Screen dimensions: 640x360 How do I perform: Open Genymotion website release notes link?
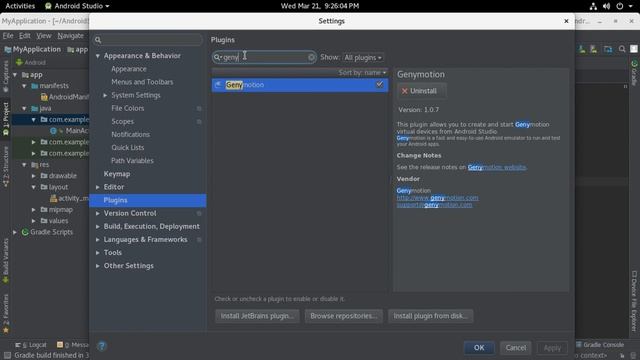pyautogui.click(x=497, y=167)
